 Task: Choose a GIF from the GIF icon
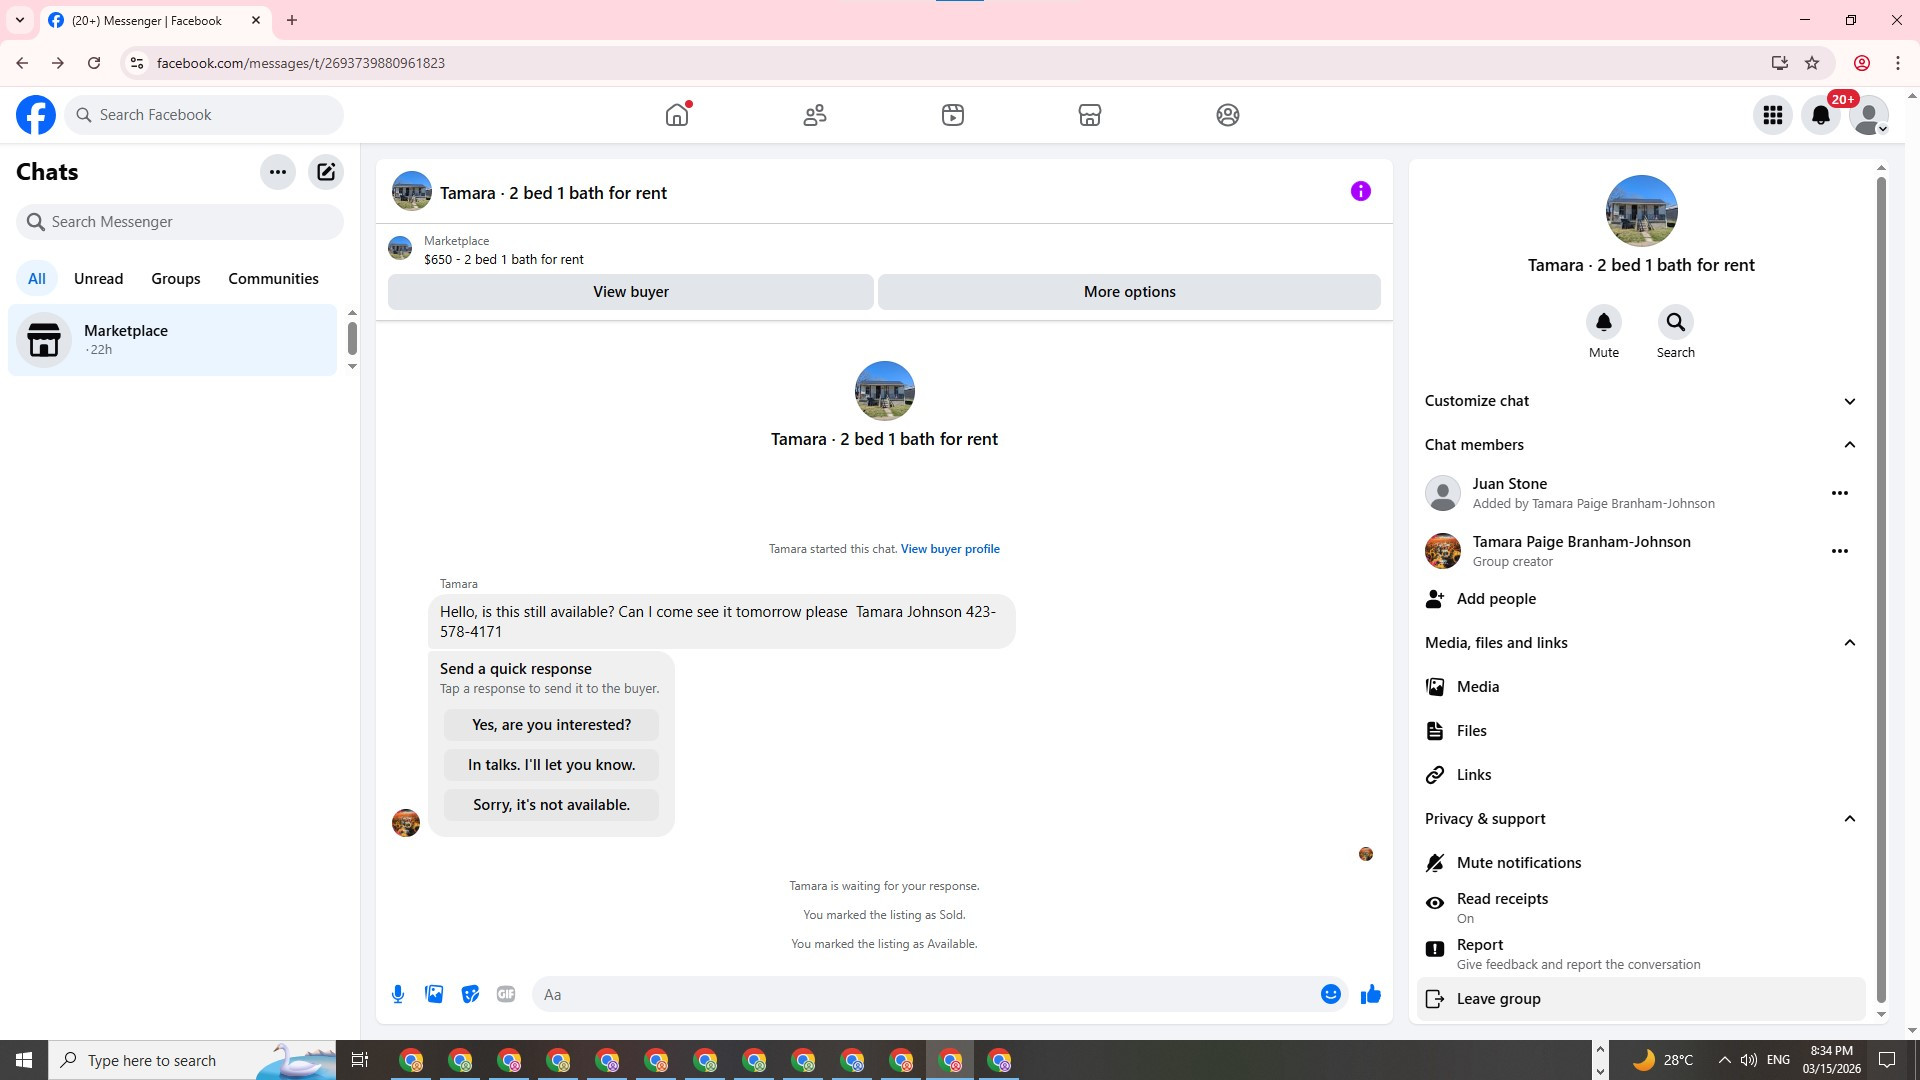pyautogui.click(x=506, y=994)
